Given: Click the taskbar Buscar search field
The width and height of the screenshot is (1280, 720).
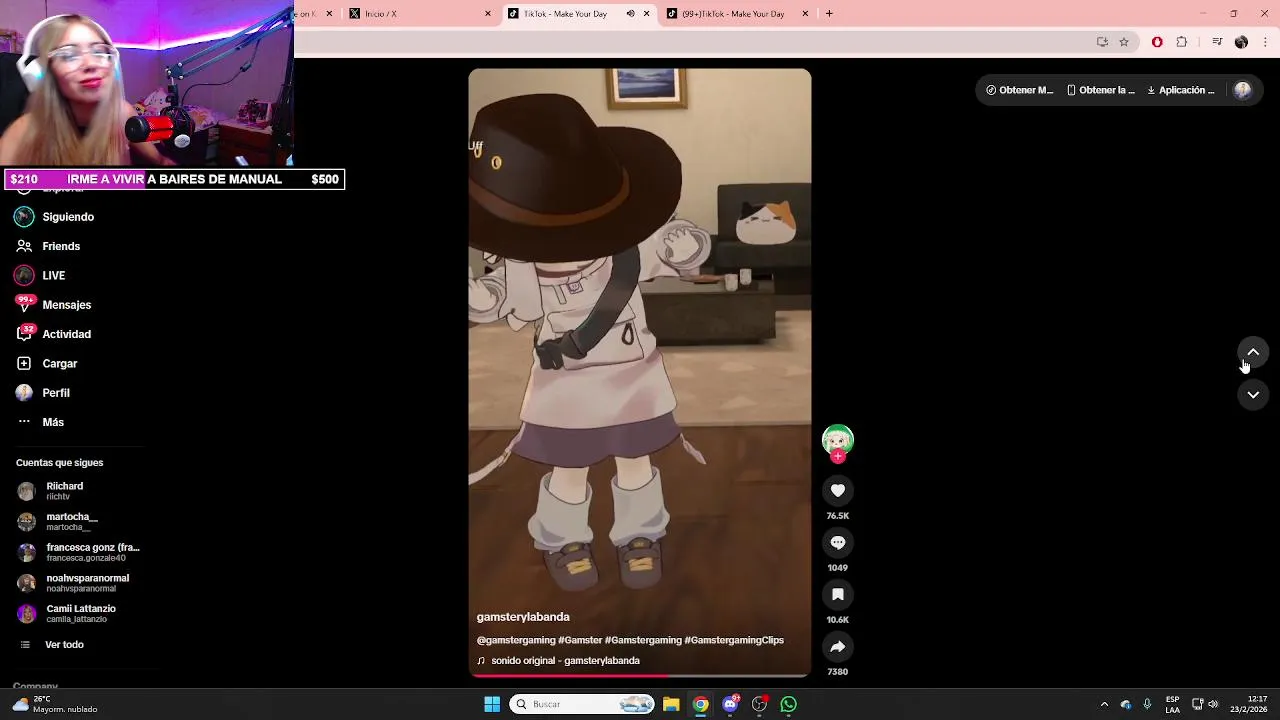Looking at the screenshot, I should tap(582, 704).
